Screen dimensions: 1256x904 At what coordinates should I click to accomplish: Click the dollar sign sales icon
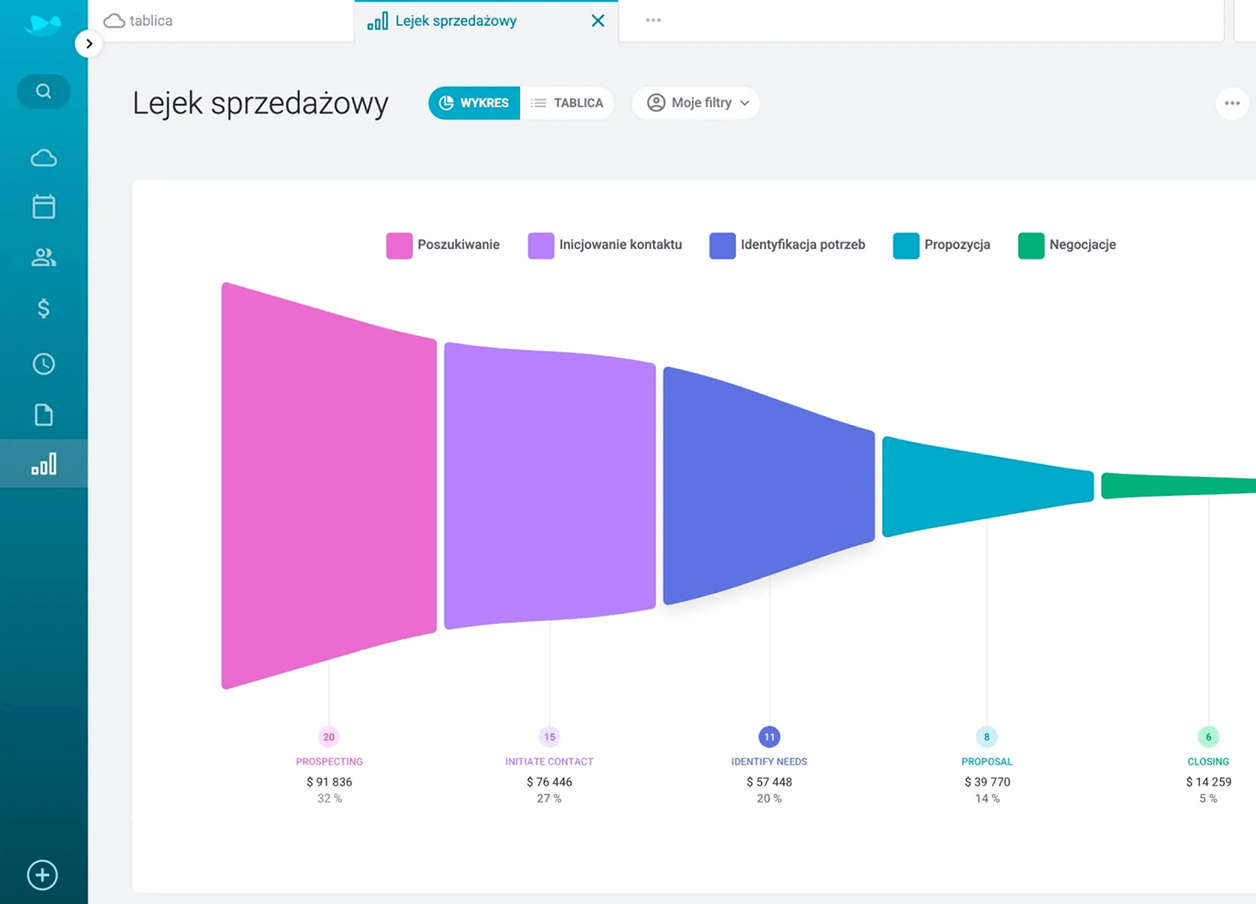[43, 309]
